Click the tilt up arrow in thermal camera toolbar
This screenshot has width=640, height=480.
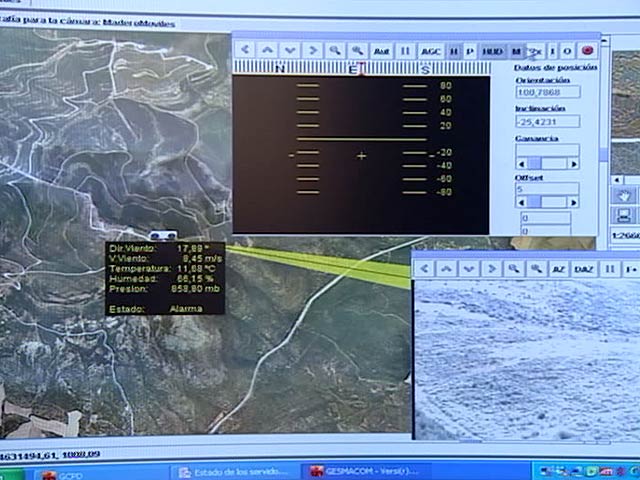pyautogui.click(x=268, y=50)
